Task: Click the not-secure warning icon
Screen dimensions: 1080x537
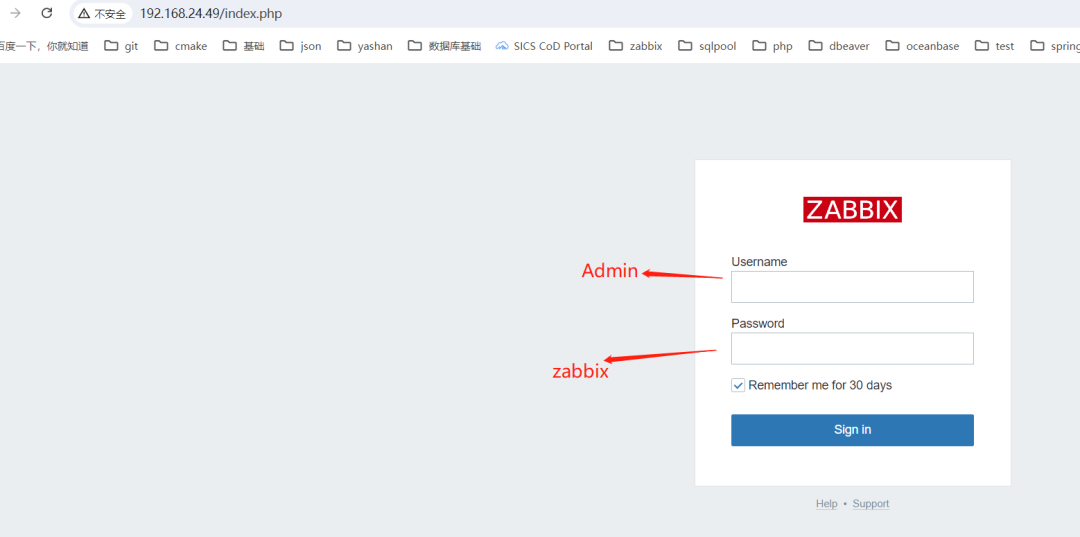Action: [84, 14]
